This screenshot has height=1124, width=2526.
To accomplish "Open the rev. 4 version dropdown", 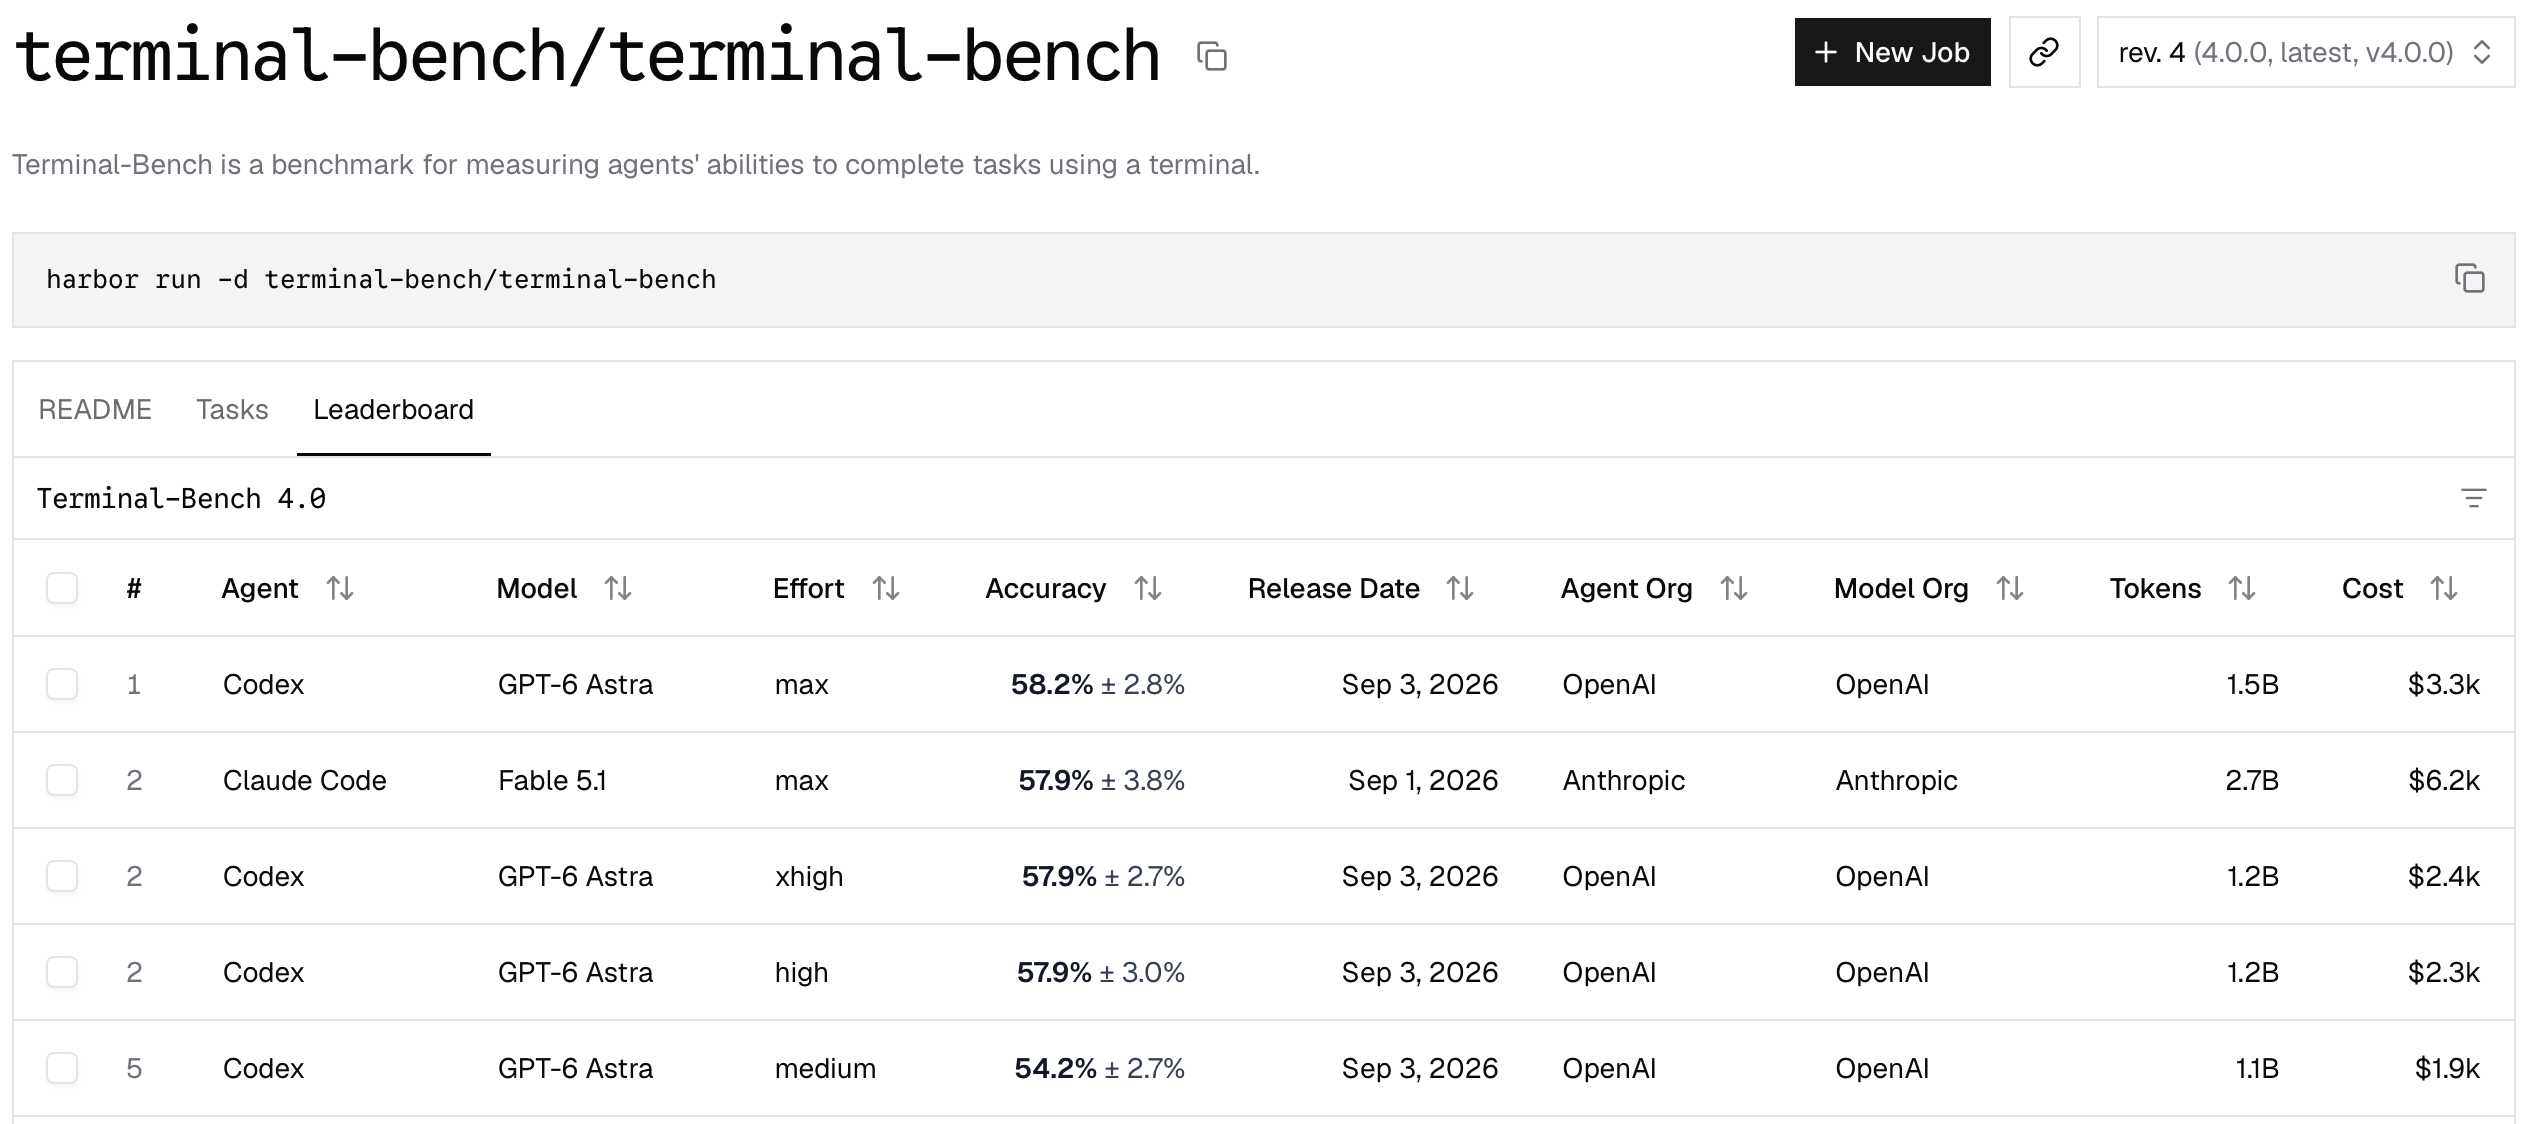I will click(x=2305, y=52).
